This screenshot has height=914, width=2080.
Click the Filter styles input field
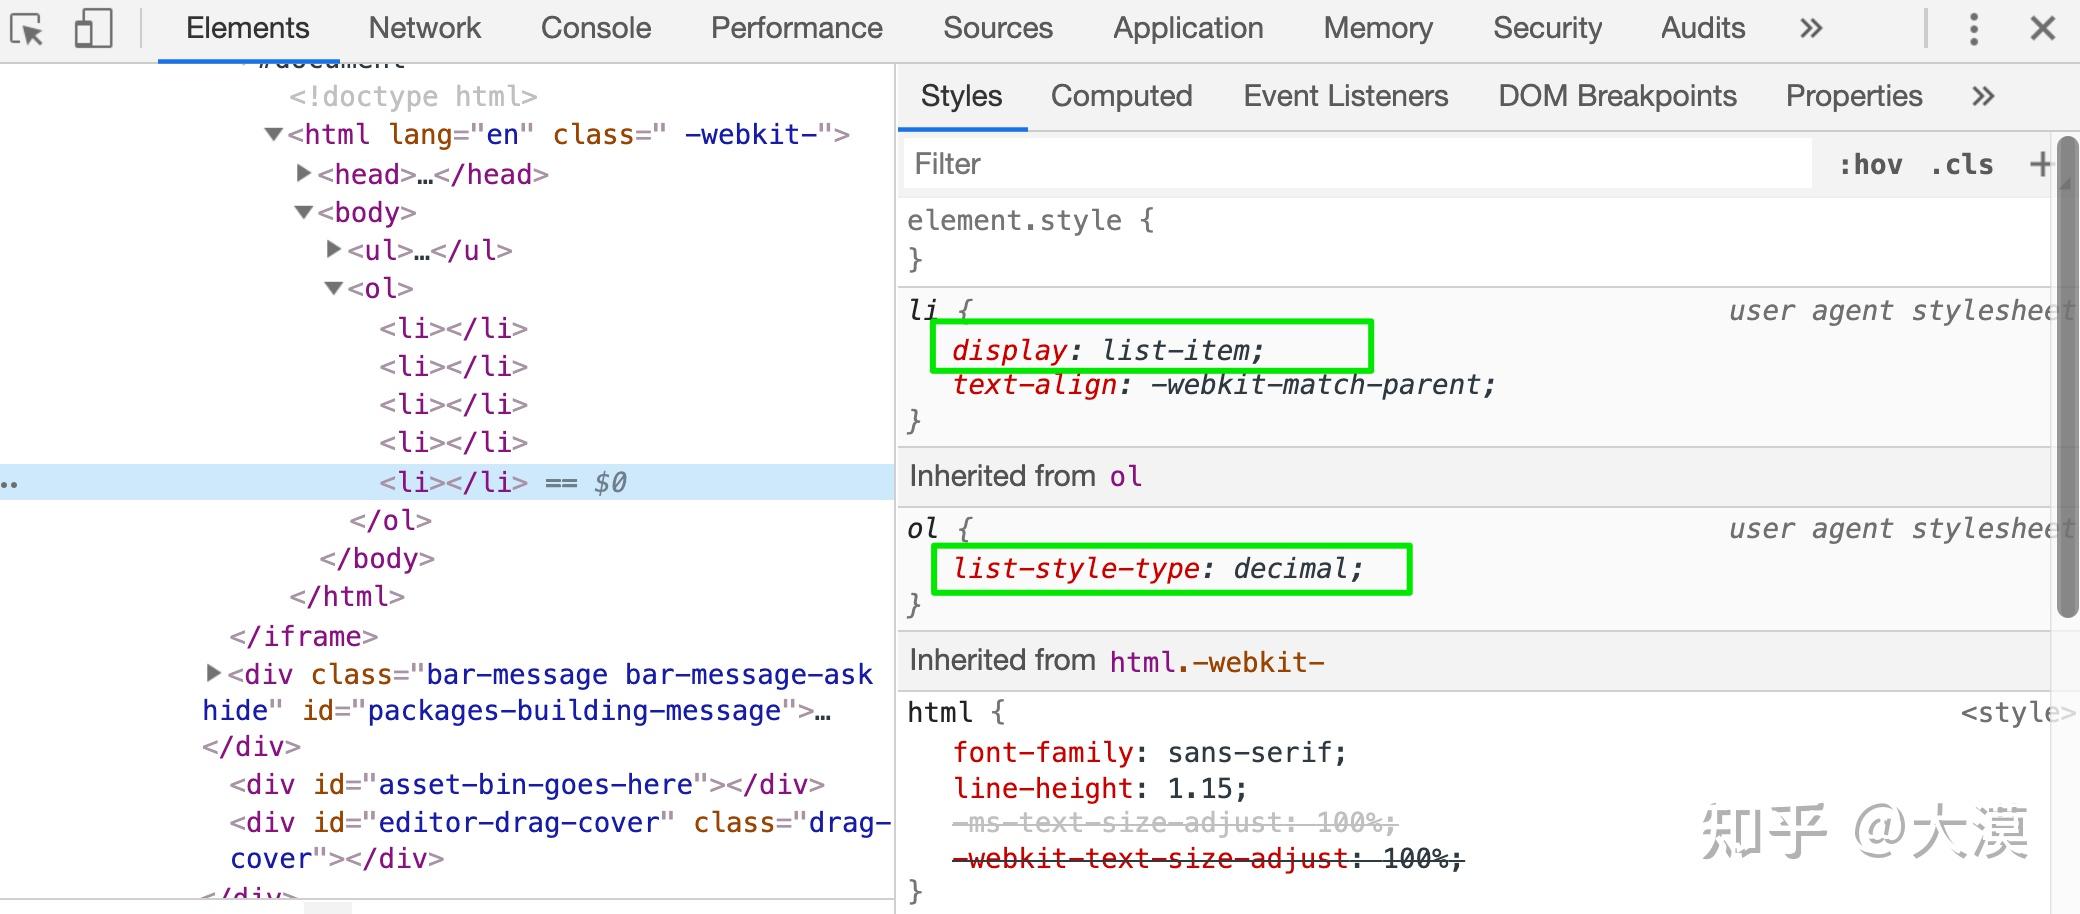pos(1357,164)
